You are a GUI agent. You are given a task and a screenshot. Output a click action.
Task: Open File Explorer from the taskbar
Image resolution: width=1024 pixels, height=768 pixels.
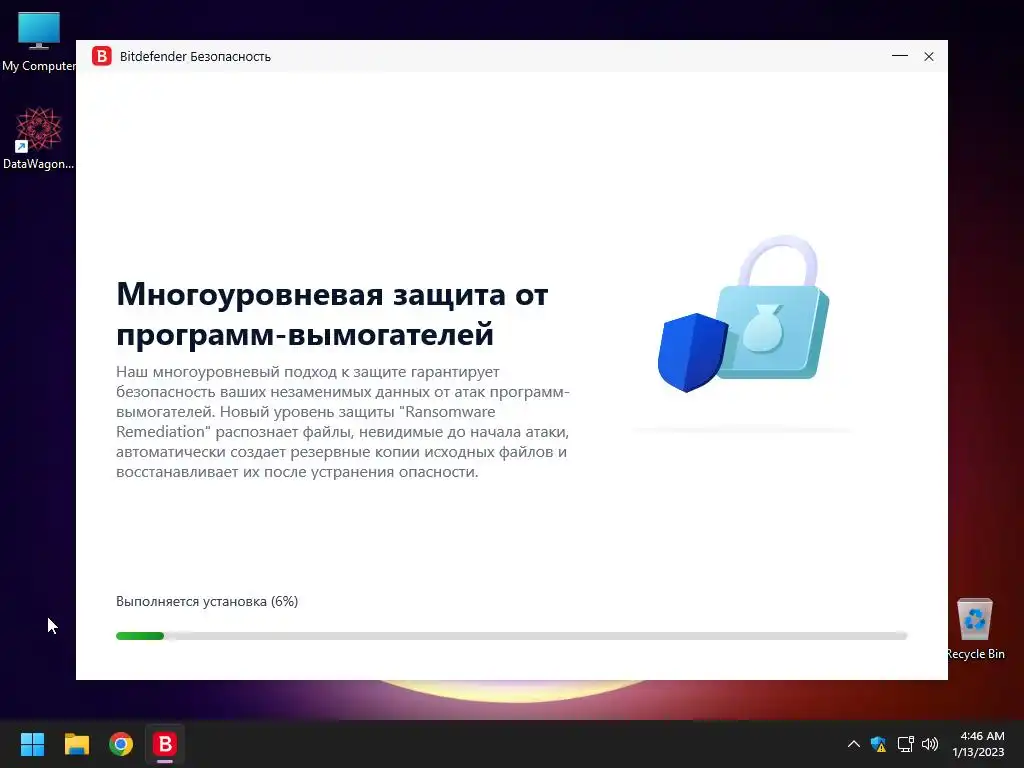pyautogui.click(x=76, y=744)
